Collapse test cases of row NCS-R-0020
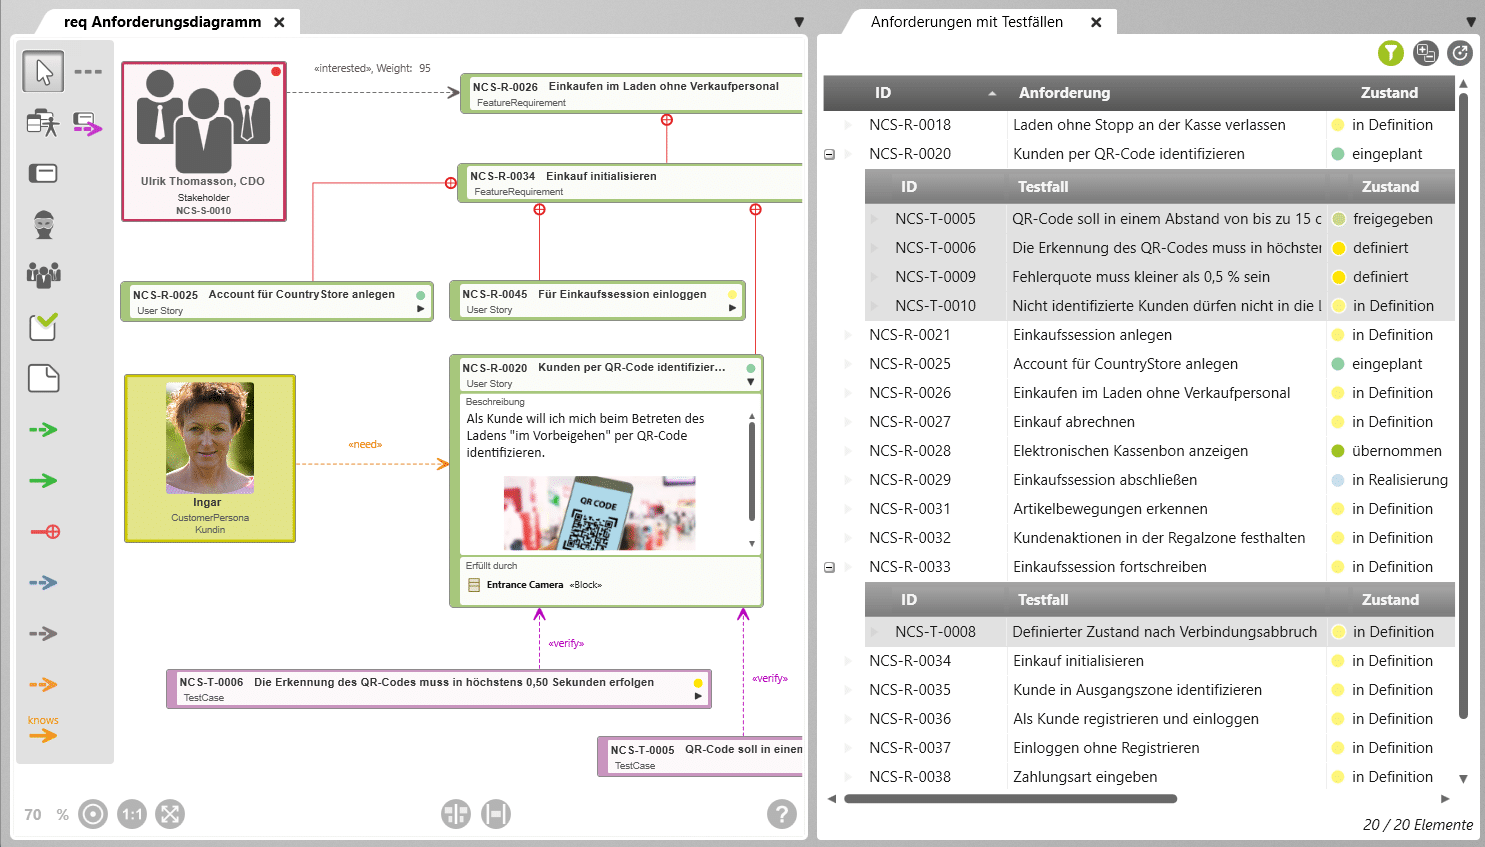 pos(829,154)
